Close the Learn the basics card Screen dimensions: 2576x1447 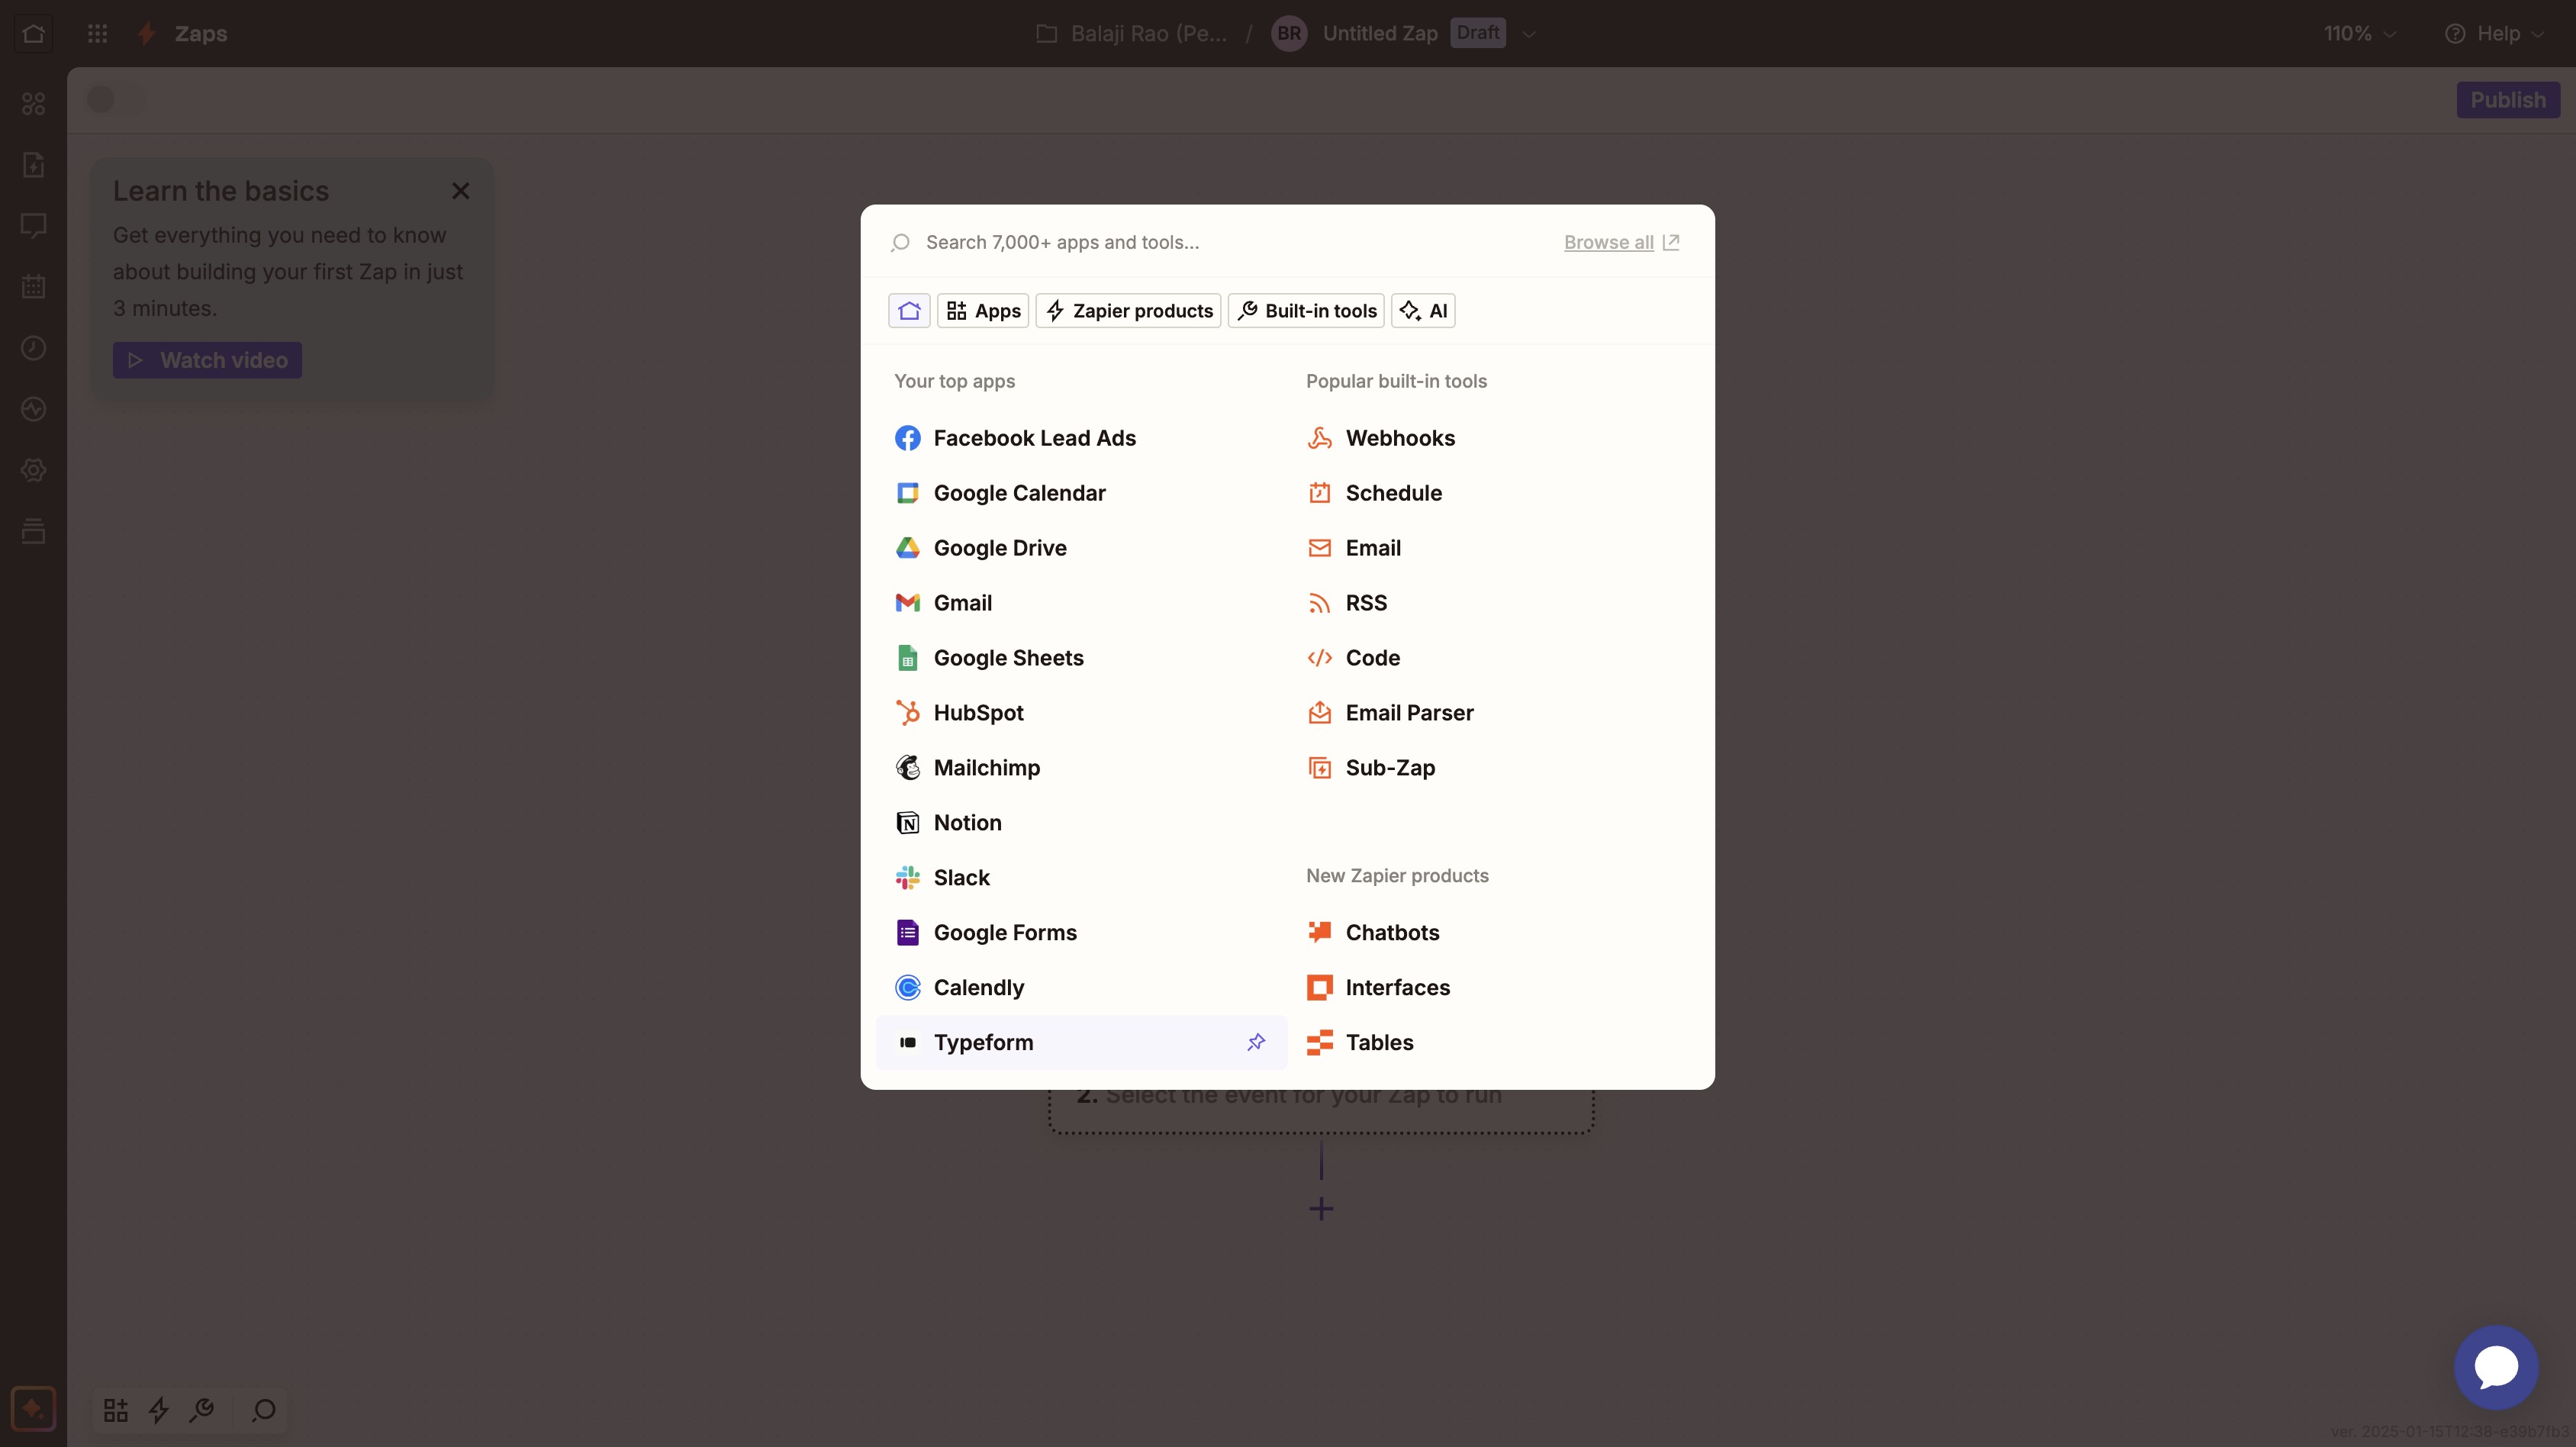[x=460, y=191]
